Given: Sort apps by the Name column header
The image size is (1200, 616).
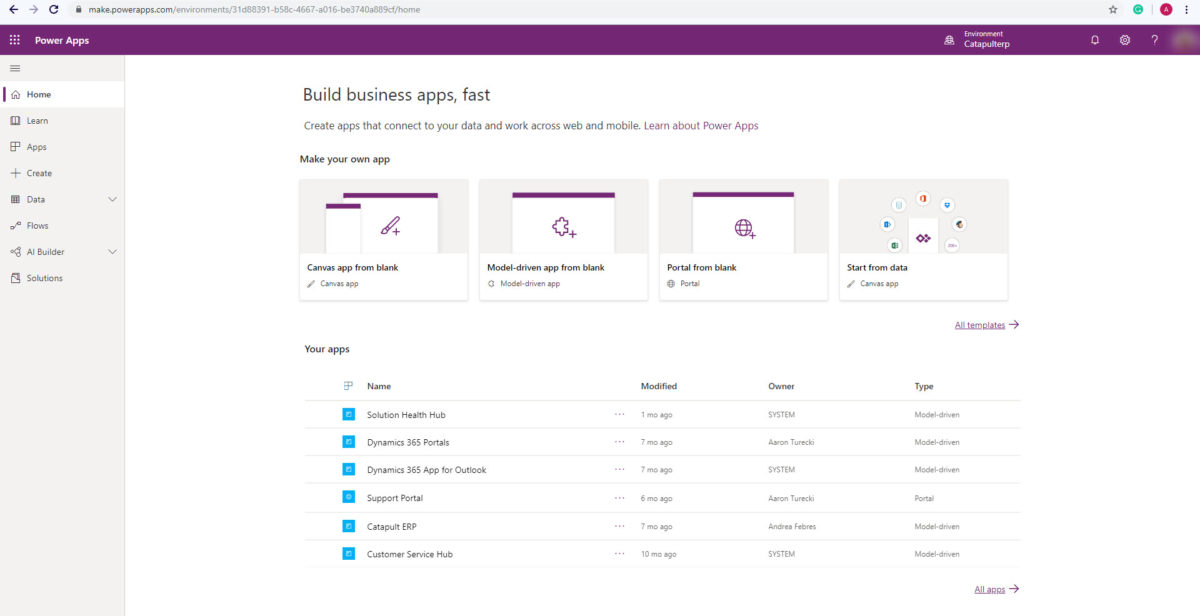Looking at the screenshot, I should [x=379, y=386].
